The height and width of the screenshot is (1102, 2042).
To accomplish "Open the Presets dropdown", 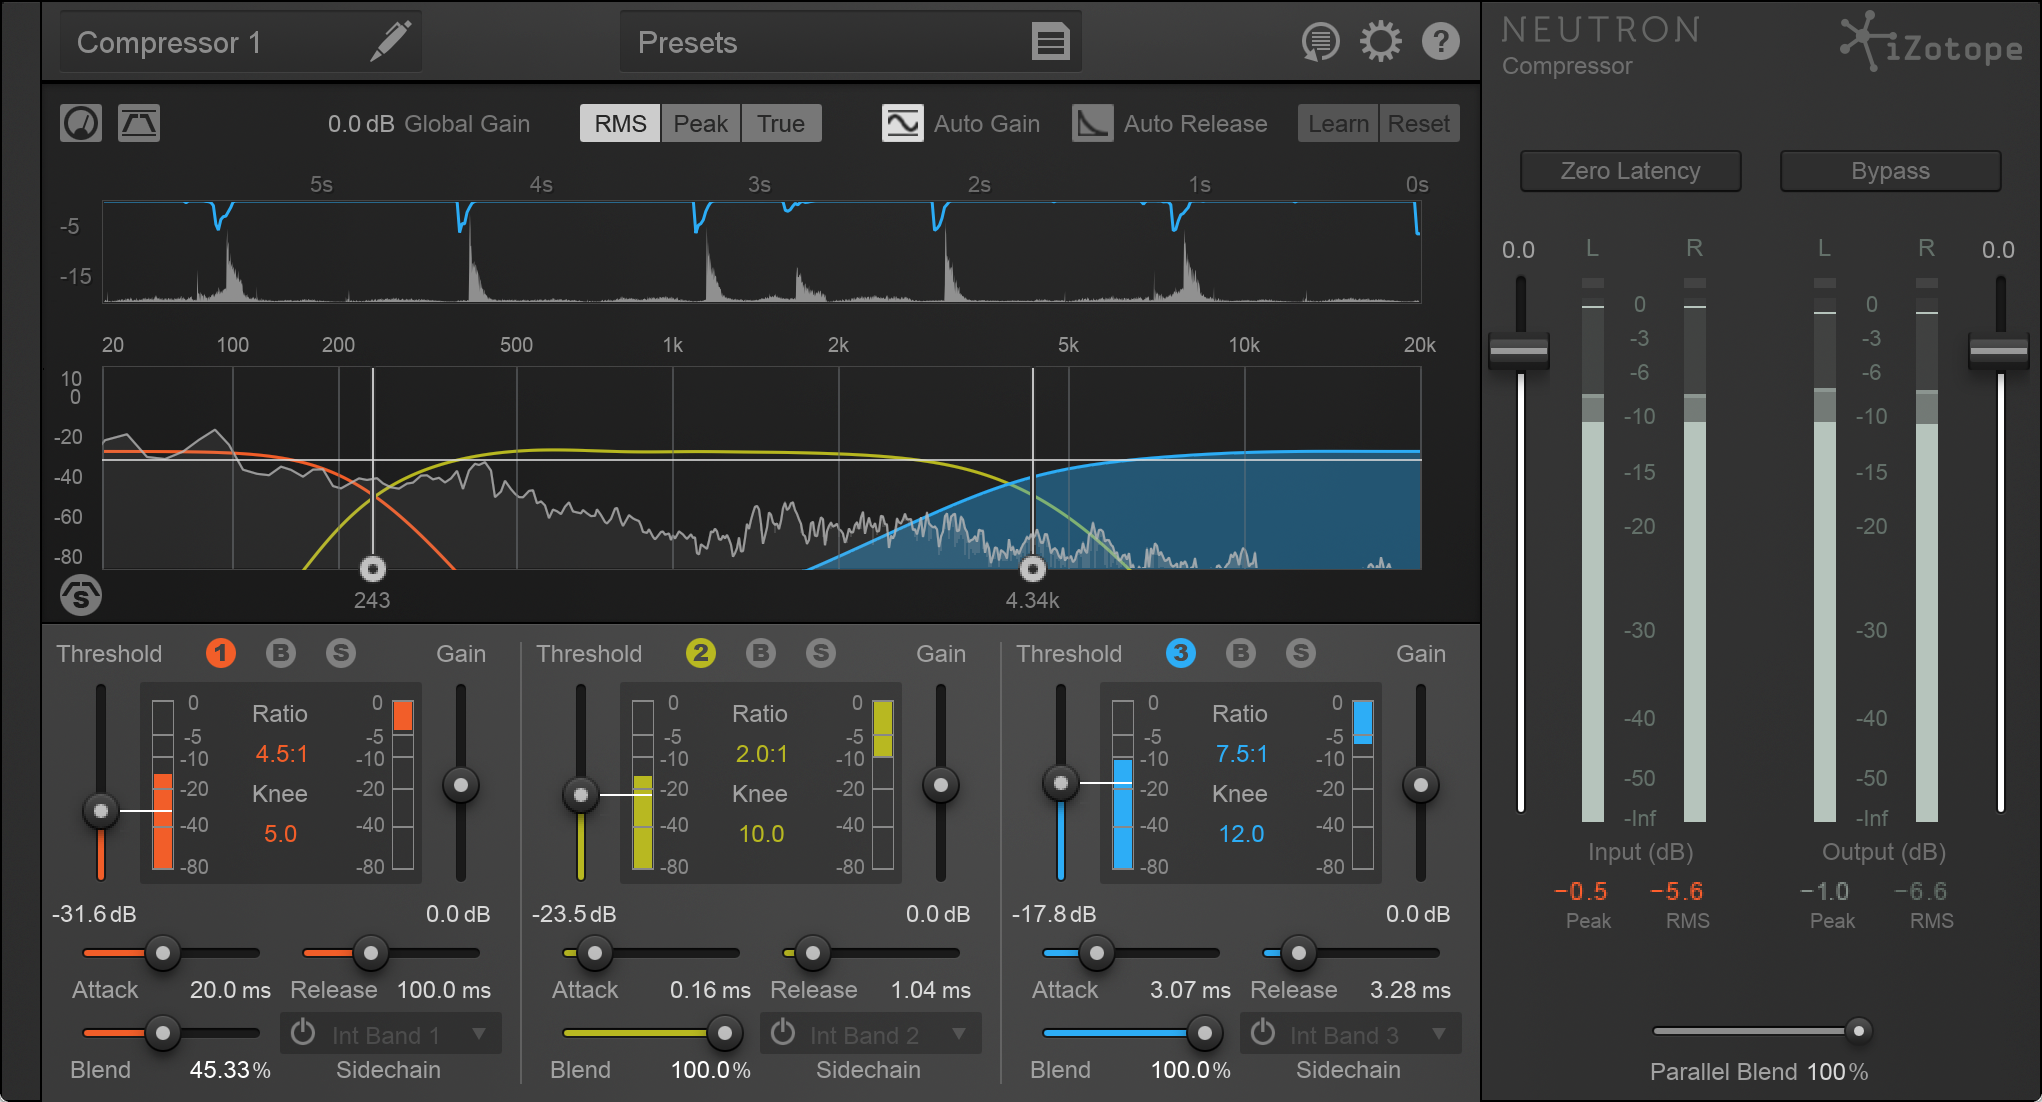I will point(850,41).
